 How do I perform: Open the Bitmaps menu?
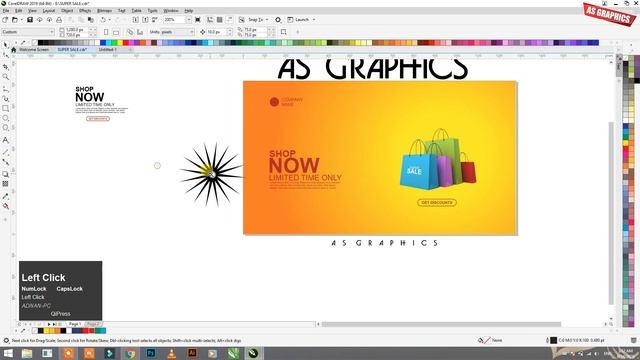click(x=104, y=11)
